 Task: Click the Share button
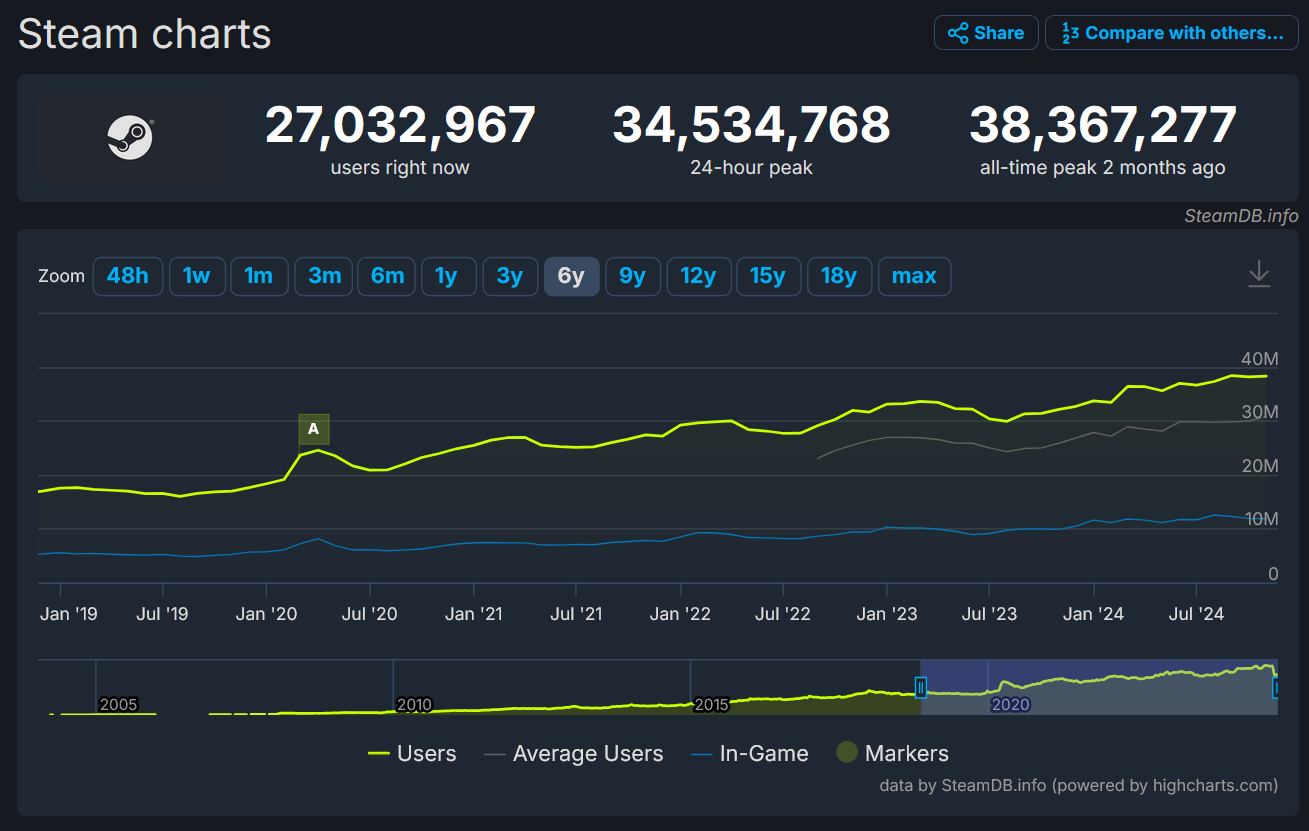pos(986,33)
